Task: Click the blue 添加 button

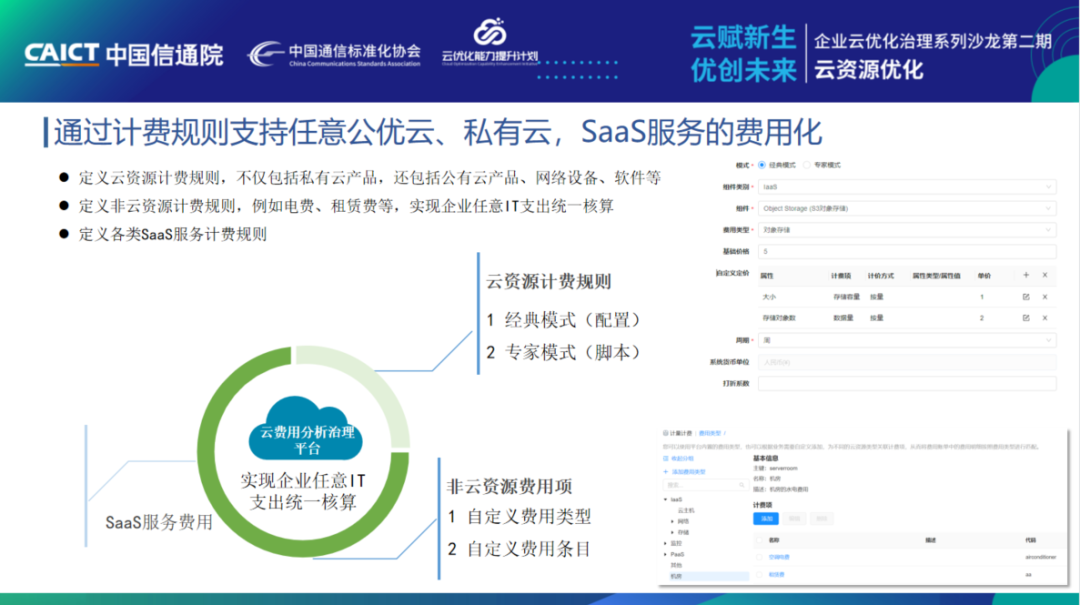Action: [x=766, y=519]
